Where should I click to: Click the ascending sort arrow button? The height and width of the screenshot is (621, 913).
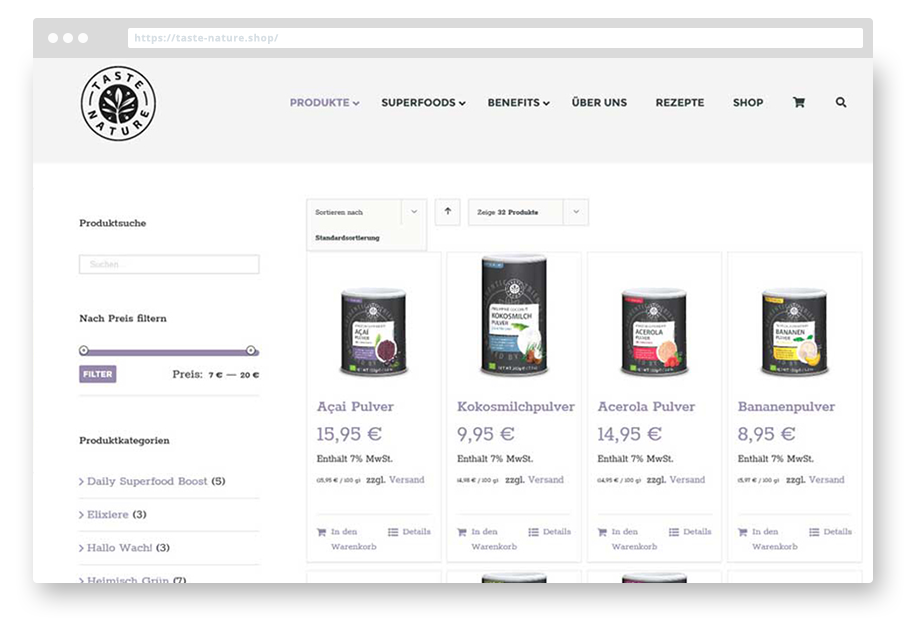448,212
